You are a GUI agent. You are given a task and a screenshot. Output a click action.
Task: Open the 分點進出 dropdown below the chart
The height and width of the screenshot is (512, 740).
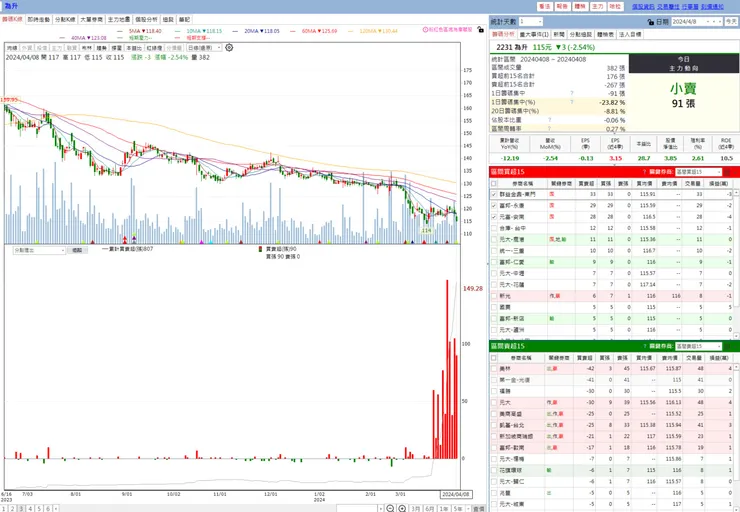(39, 251)
